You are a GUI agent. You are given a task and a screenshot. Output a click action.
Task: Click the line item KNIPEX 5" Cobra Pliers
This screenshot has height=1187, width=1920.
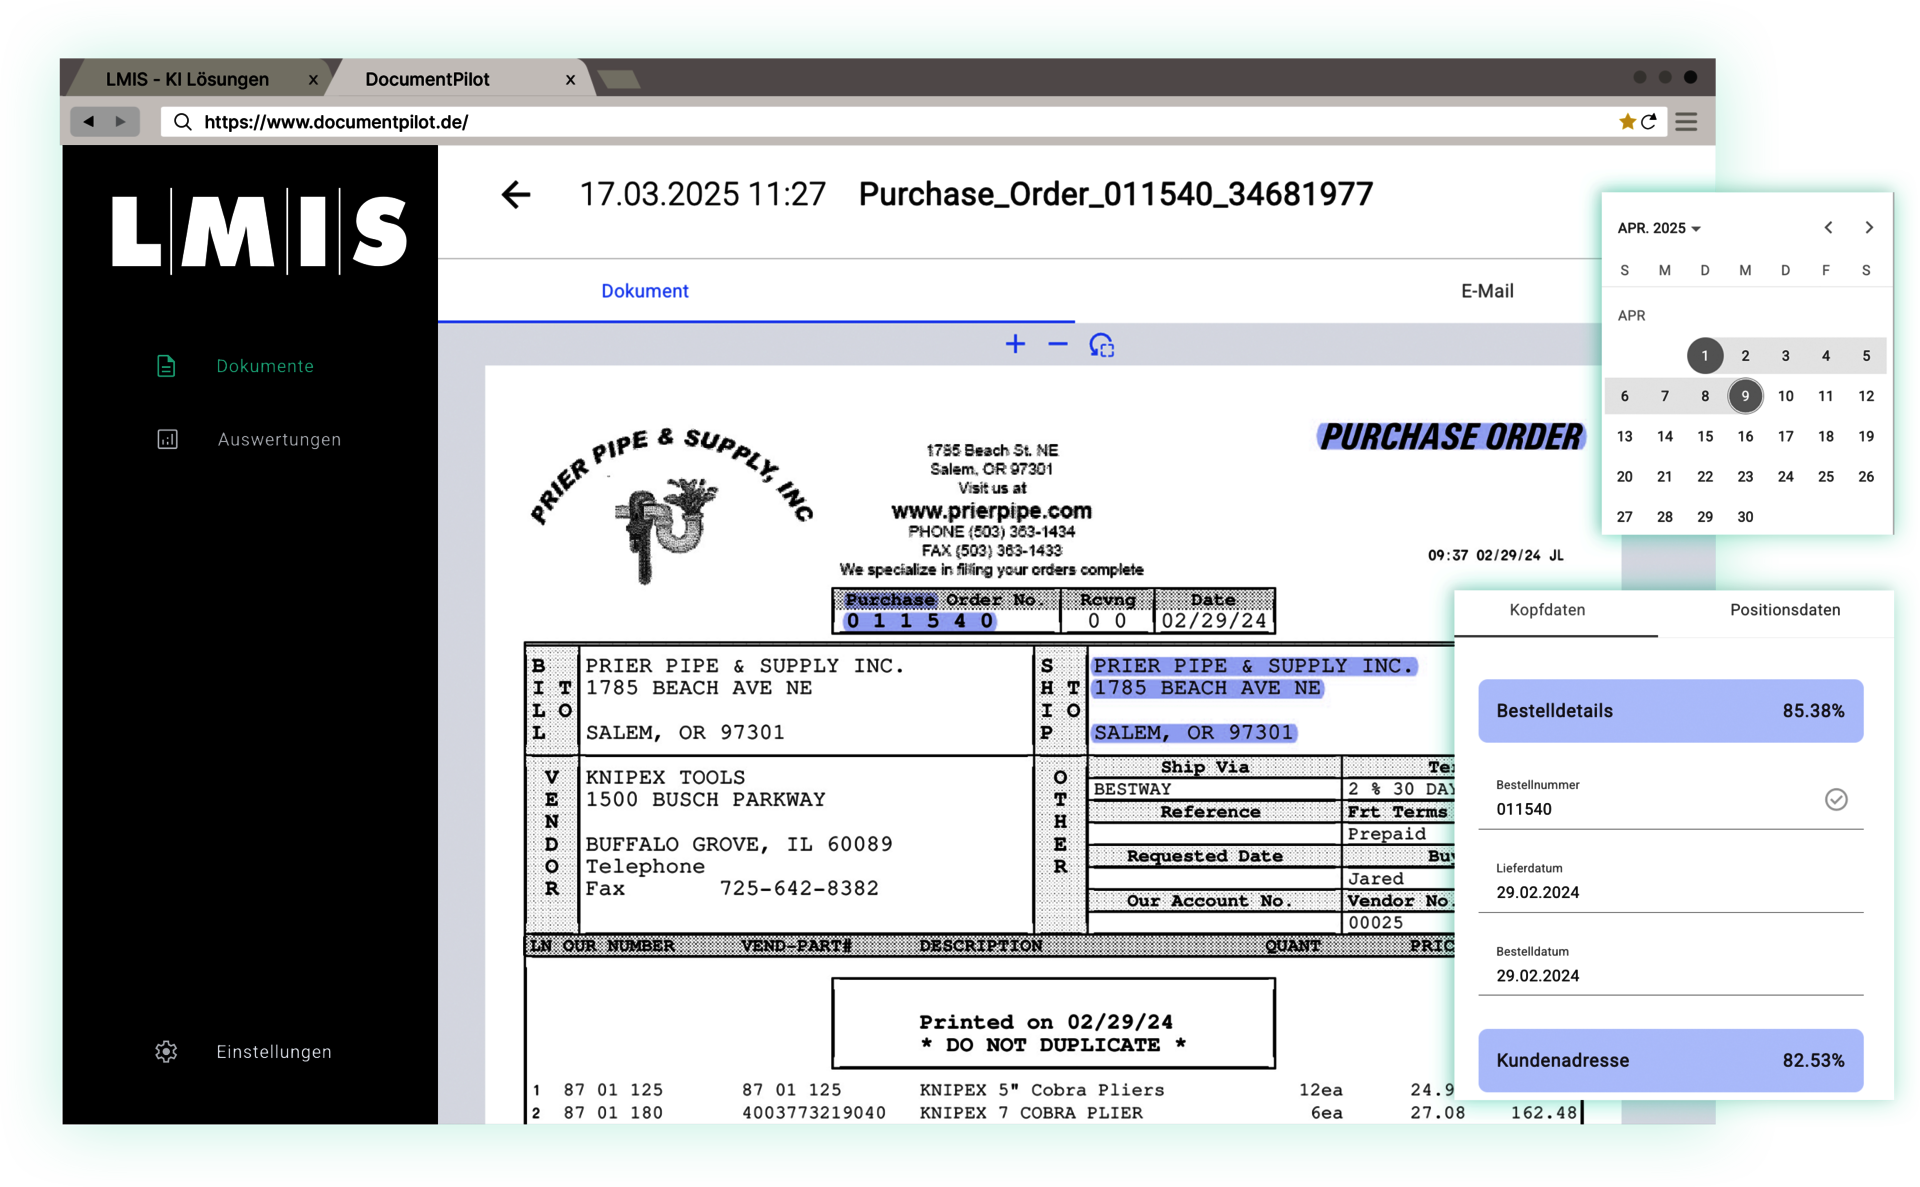pyautogui.click(x=1042, y=1090)
